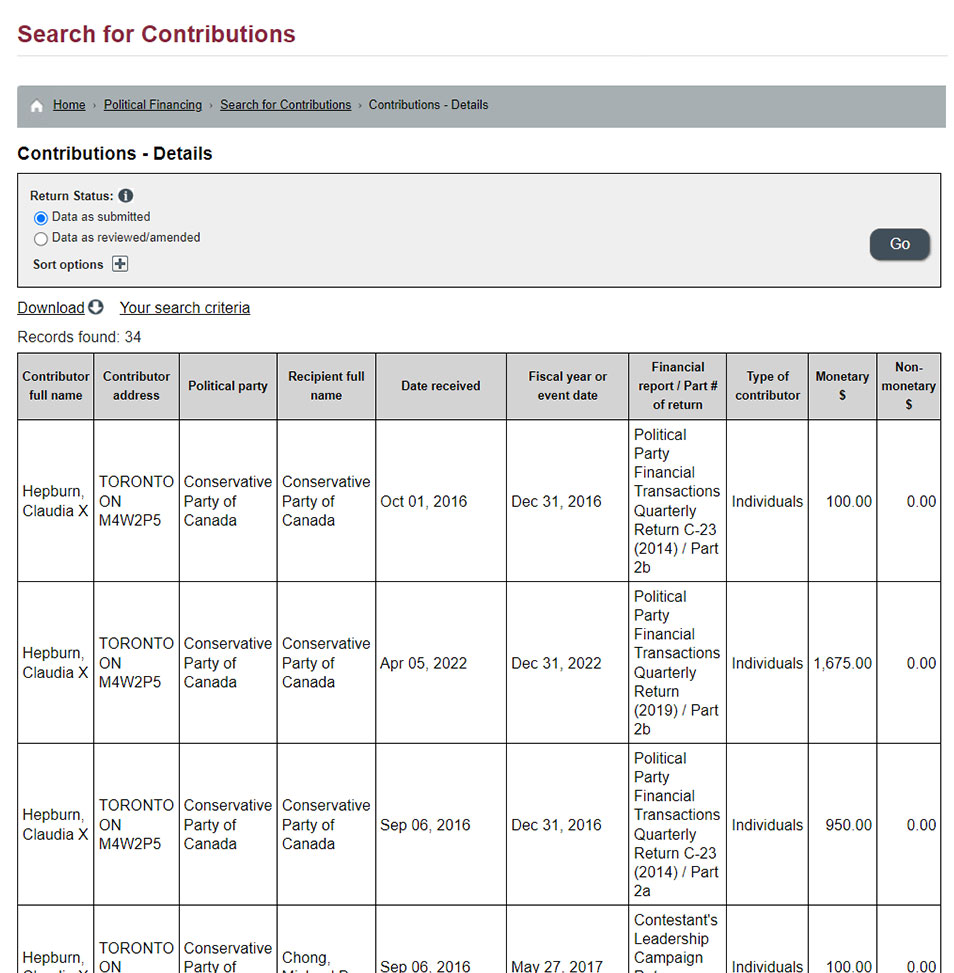
Task: Go to Search for Contributions breadcrumb link
Action: pos(286,105)
